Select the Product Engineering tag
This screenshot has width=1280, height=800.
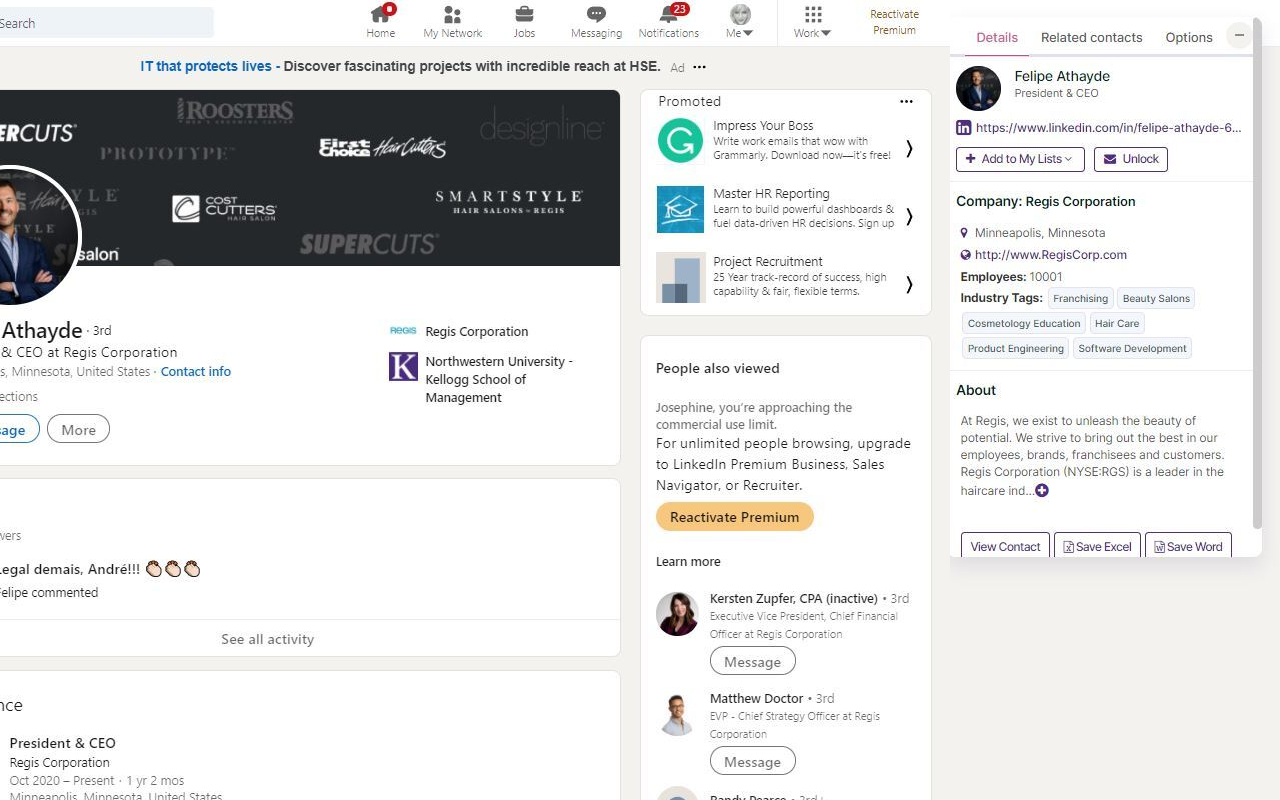1015,348
